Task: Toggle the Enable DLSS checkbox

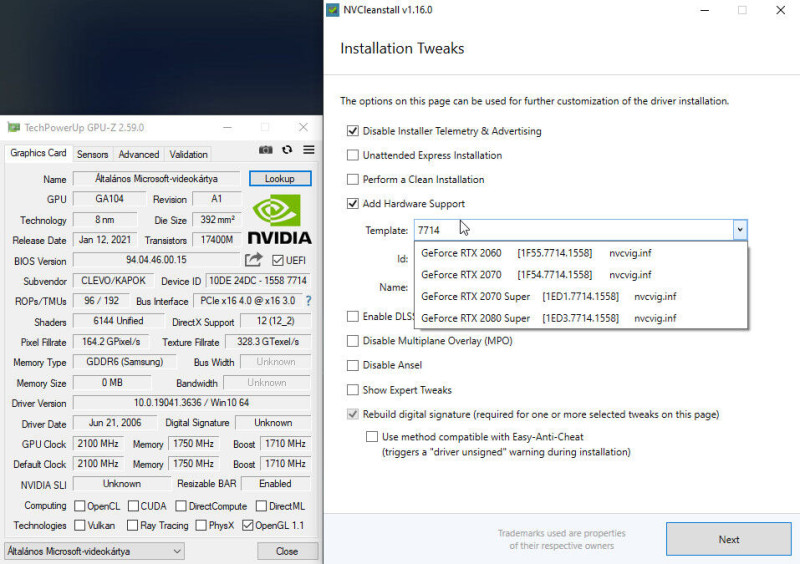Action: point(353,316)
